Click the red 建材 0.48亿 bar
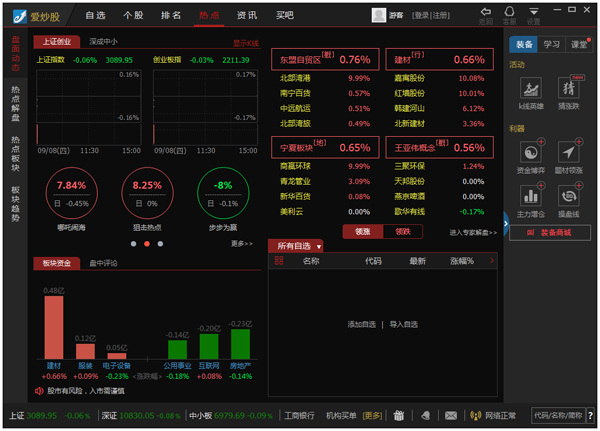The image size is (600, 431). [54, 327]
